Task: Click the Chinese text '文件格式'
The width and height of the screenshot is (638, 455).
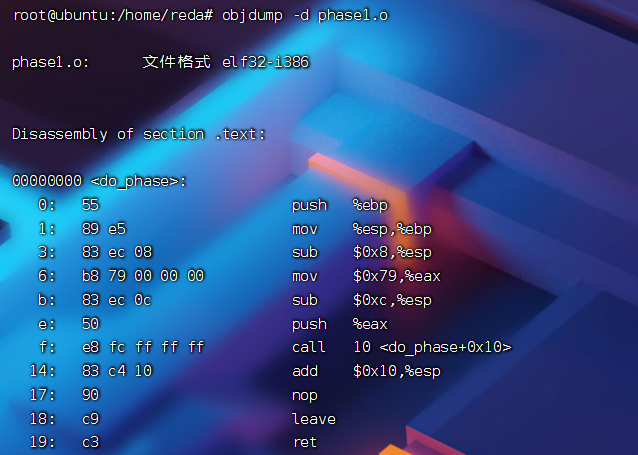Action: [177, 62]
